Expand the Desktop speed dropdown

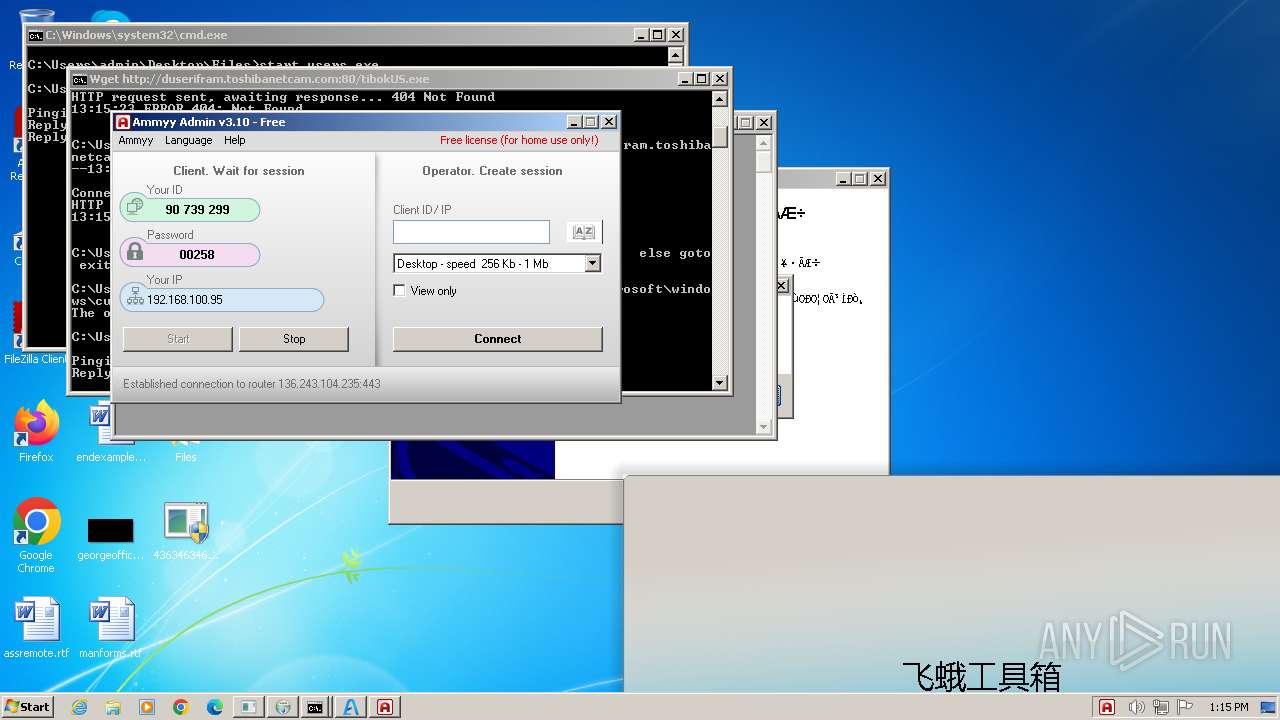(x=592, y=264)
